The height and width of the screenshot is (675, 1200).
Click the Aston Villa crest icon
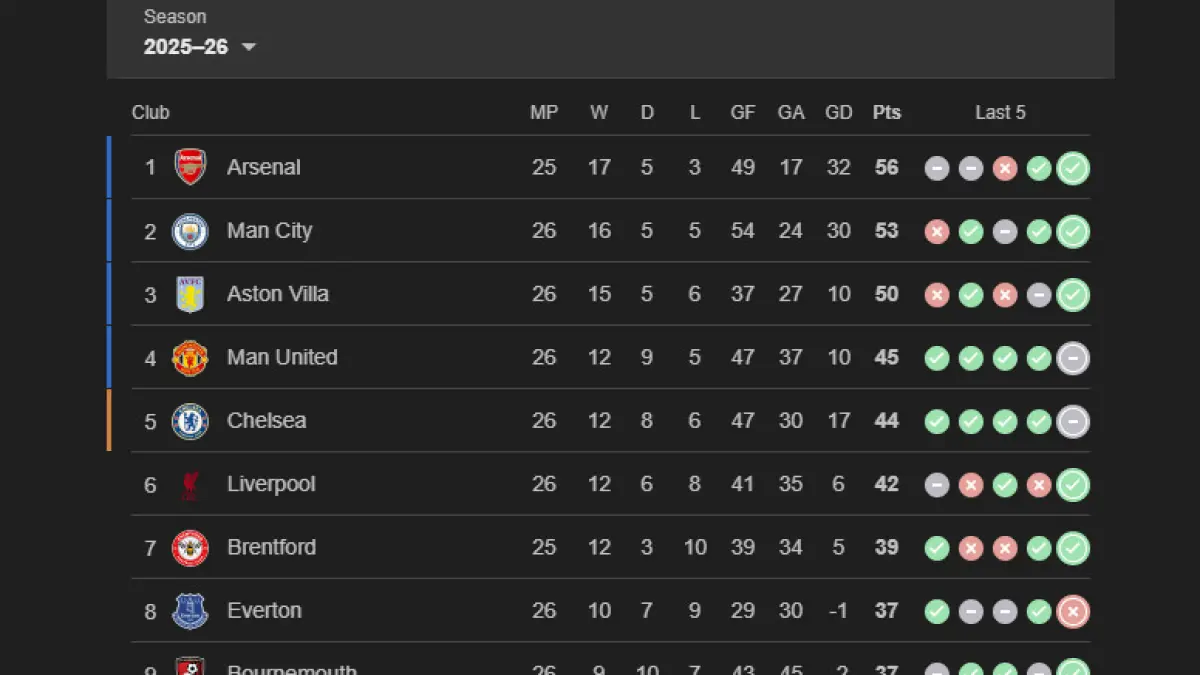click(190, 294)
